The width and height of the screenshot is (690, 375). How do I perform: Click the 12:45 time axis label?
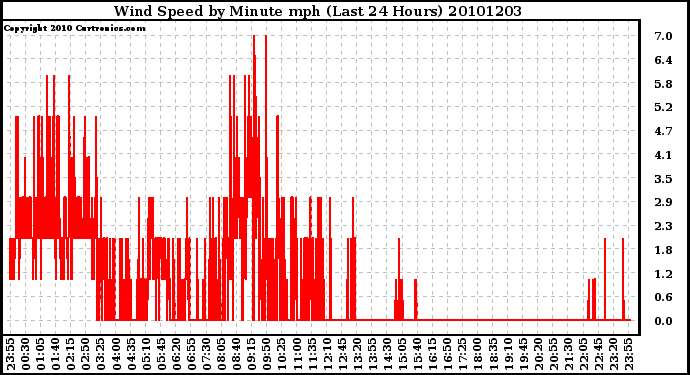[342, 355]
